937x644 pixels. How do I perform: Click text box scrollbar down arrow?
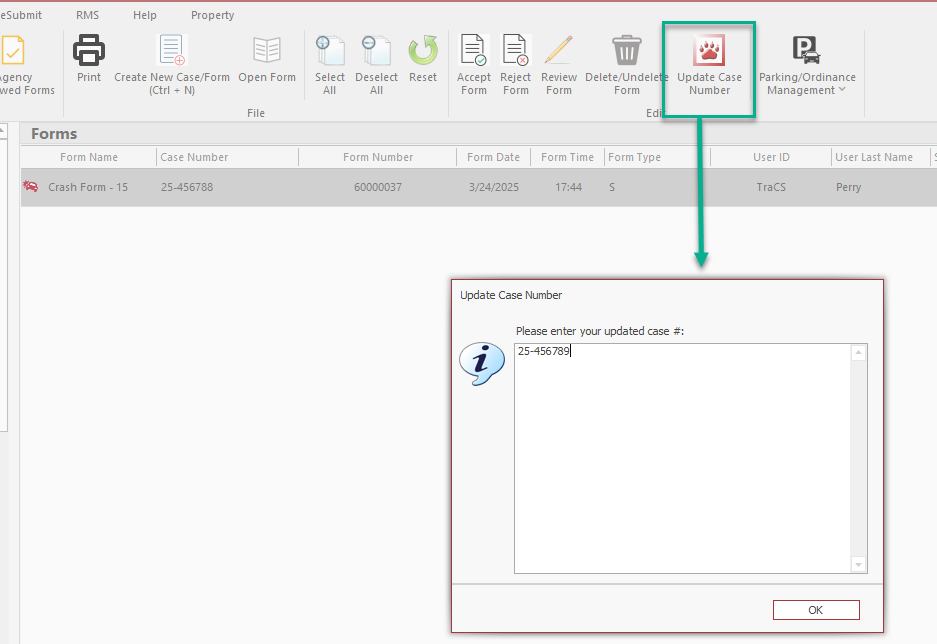click(x=858, y=565)
